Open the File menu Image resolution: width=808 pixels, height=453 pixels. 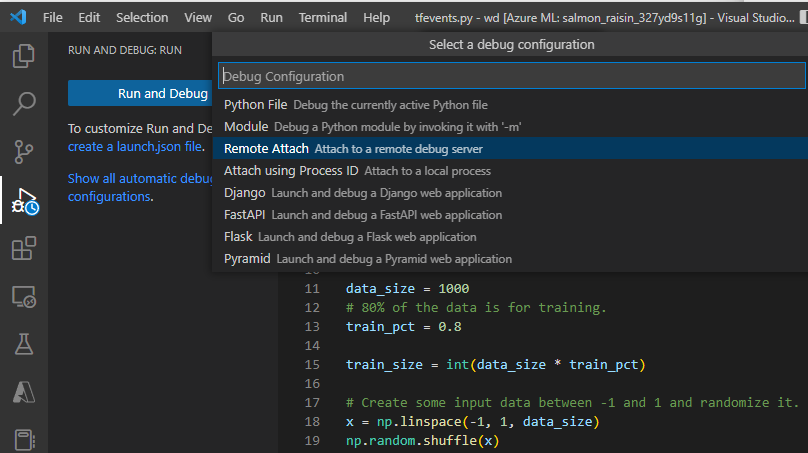[x=53, y=18]
